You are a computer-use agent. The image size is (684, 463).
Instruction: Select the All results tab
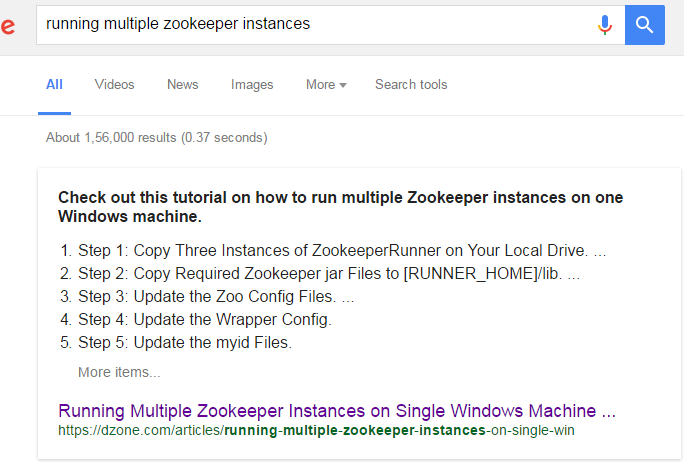[55, 84]
